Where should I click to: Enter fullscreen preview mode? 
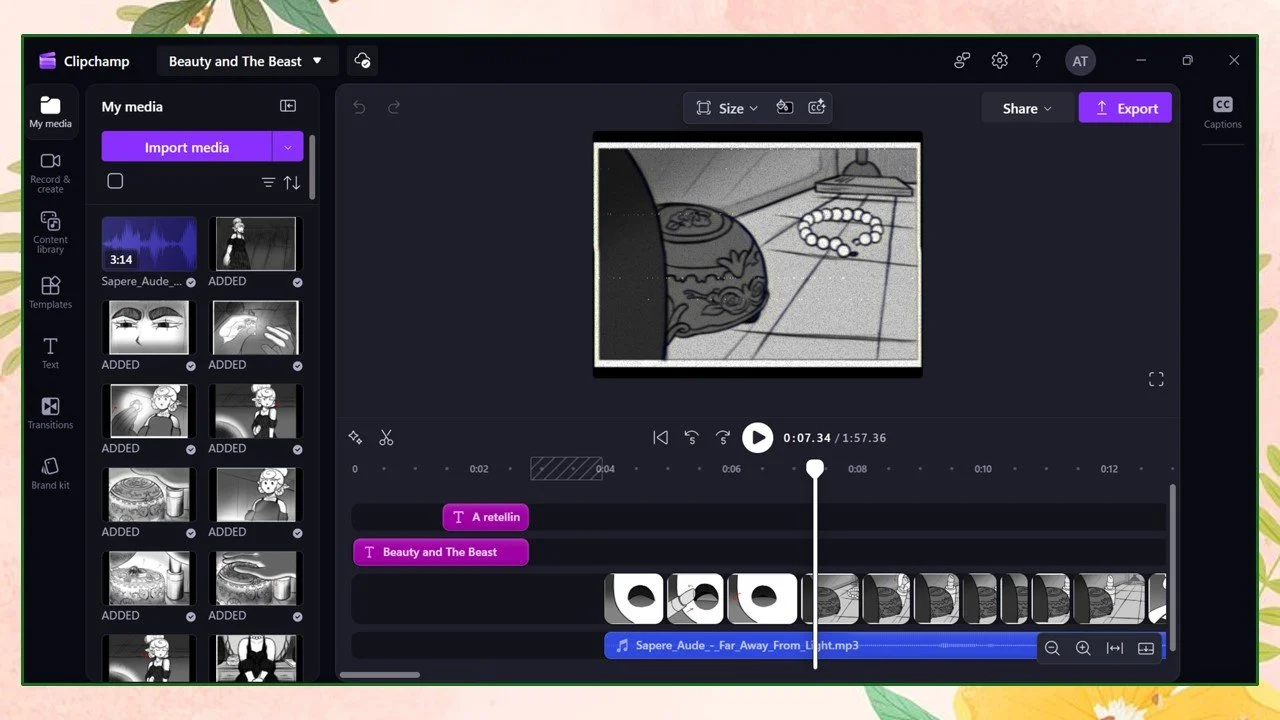point(1156,379)
